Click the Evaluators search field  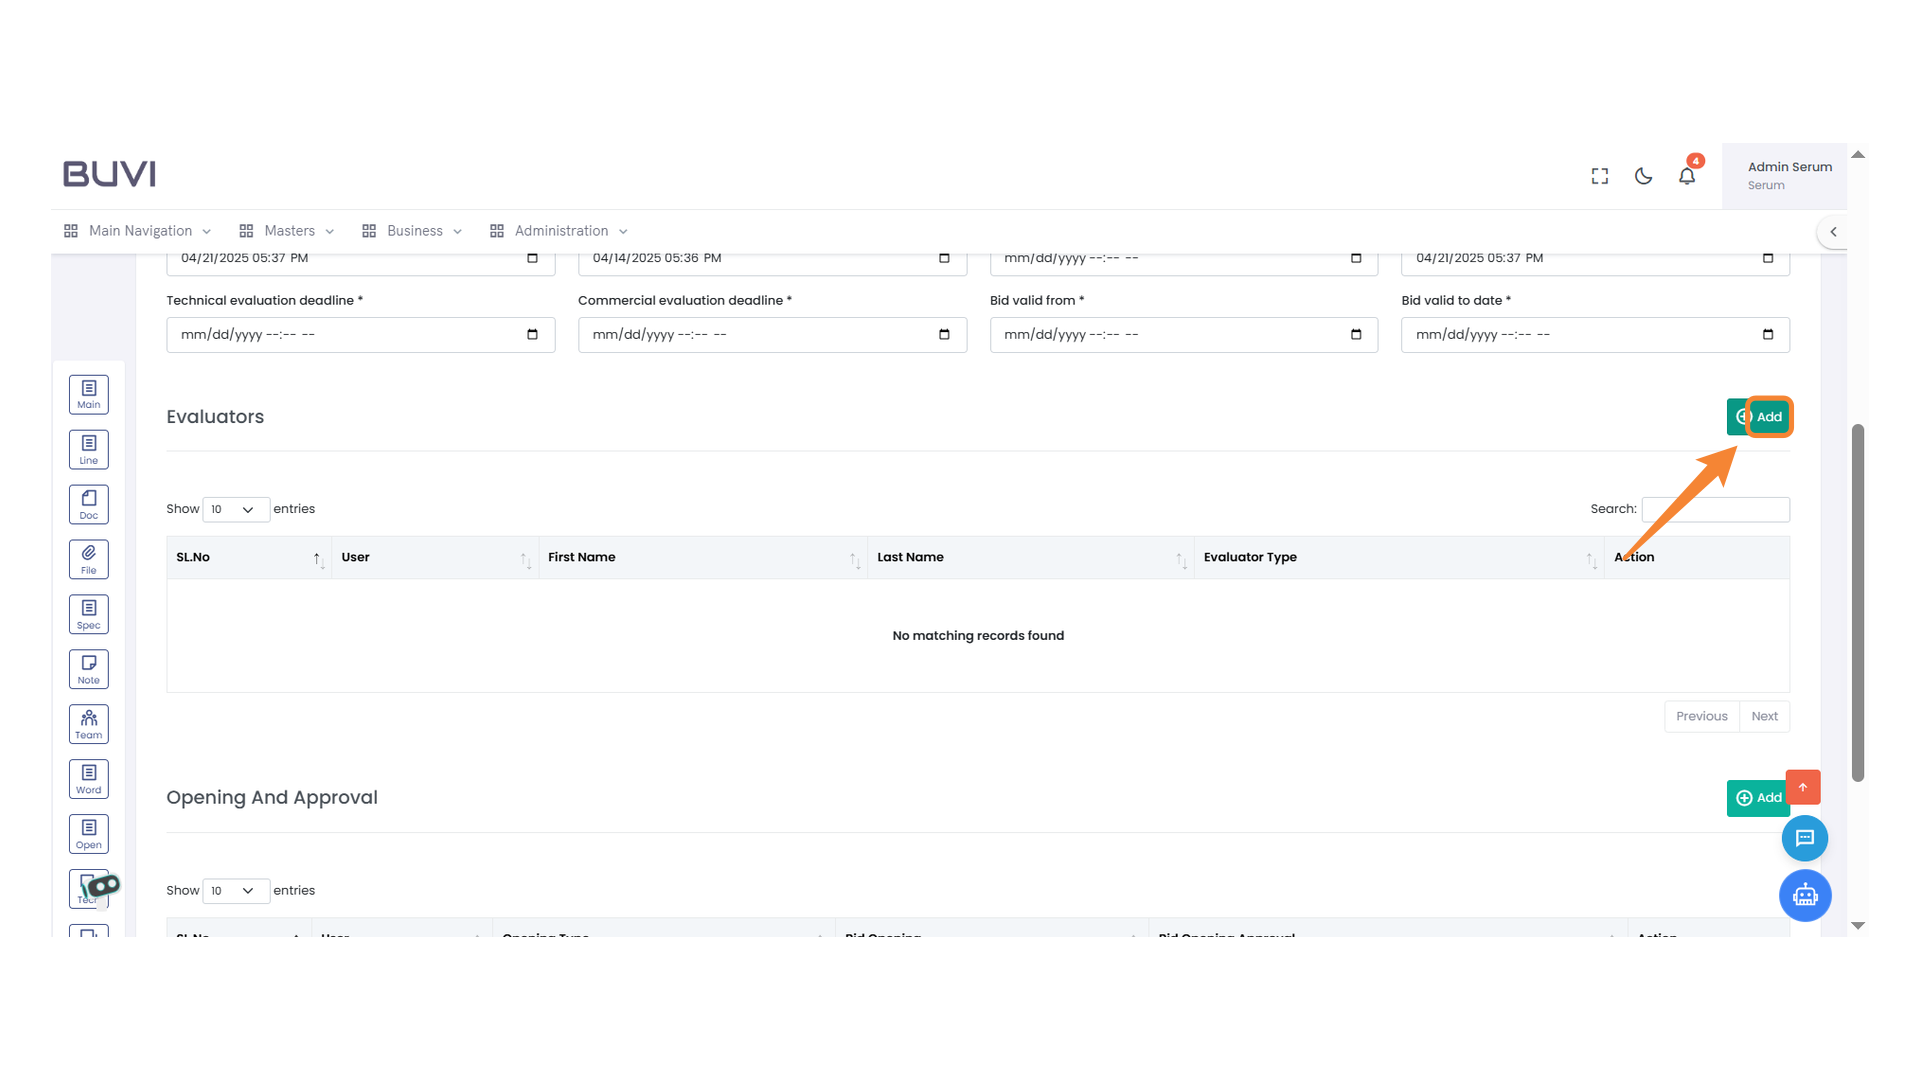click(1715, 509)
